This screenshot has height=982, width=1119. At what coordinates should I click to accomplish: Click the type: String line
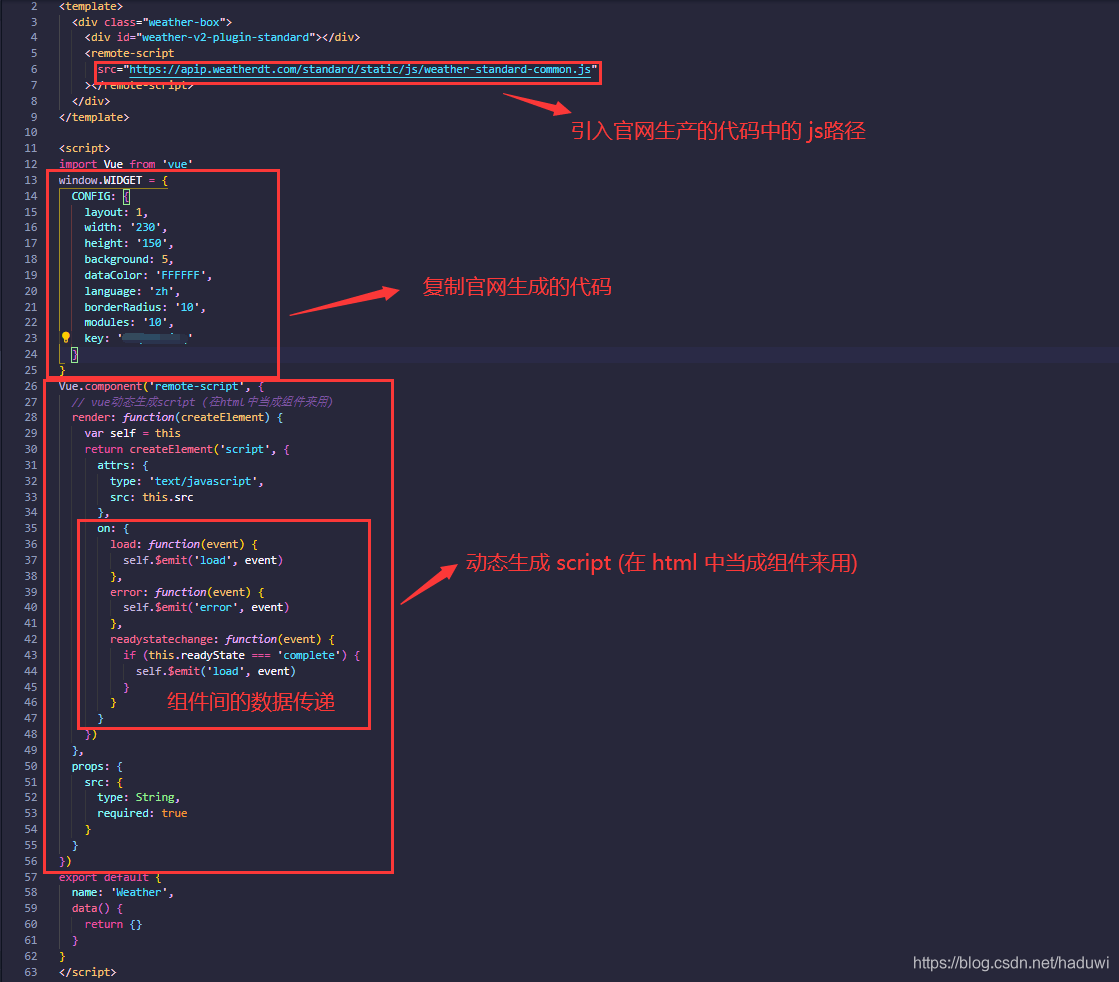click(138, 797)
